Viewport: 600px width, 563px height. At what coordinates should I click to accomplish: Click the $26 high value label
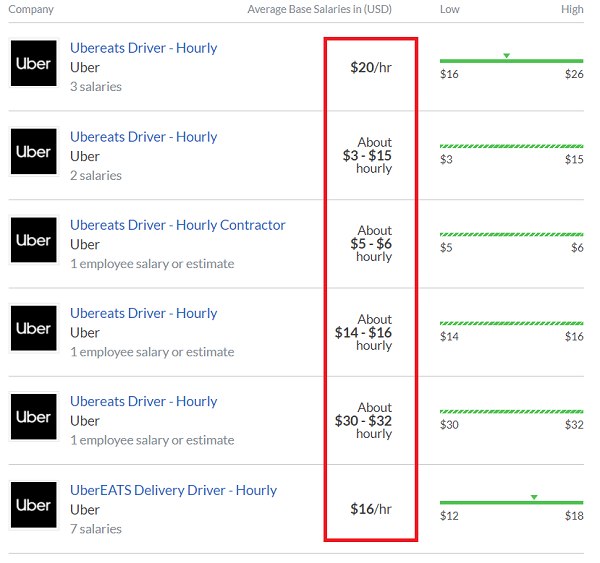pos(574,74)
